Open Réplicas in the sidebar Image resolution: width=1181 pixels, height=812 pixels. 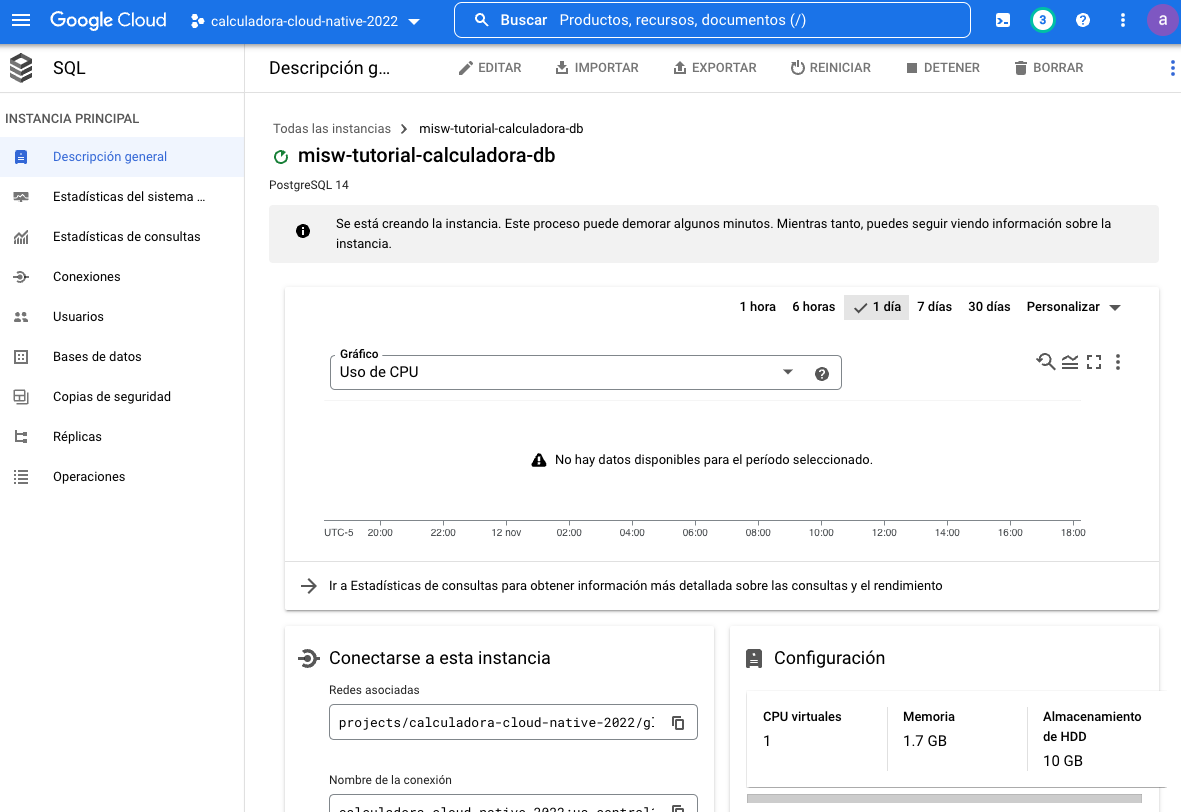coord(122,436)
